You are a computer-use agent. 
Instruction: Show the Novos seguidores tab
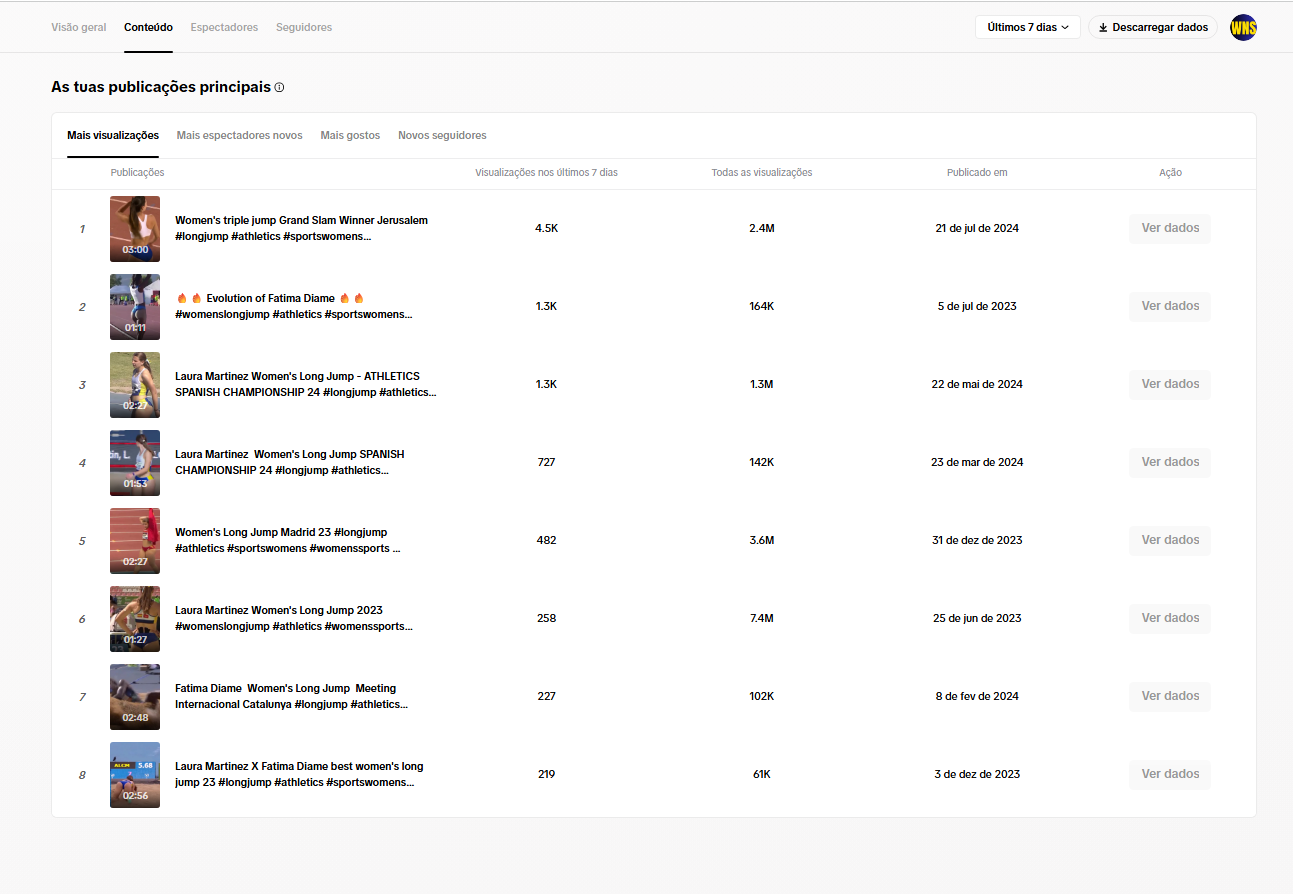442,136
